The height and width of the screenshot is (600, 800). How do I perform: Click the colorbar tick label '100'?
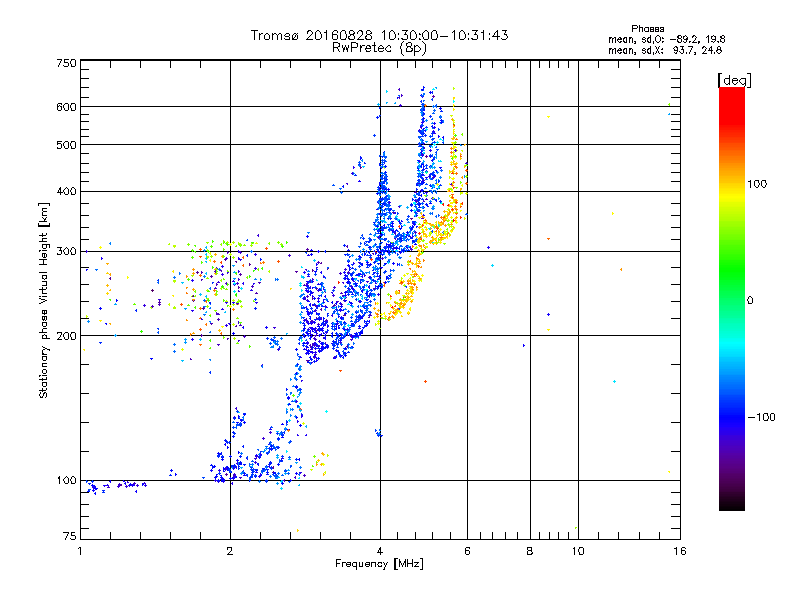[x=757, y=184]
